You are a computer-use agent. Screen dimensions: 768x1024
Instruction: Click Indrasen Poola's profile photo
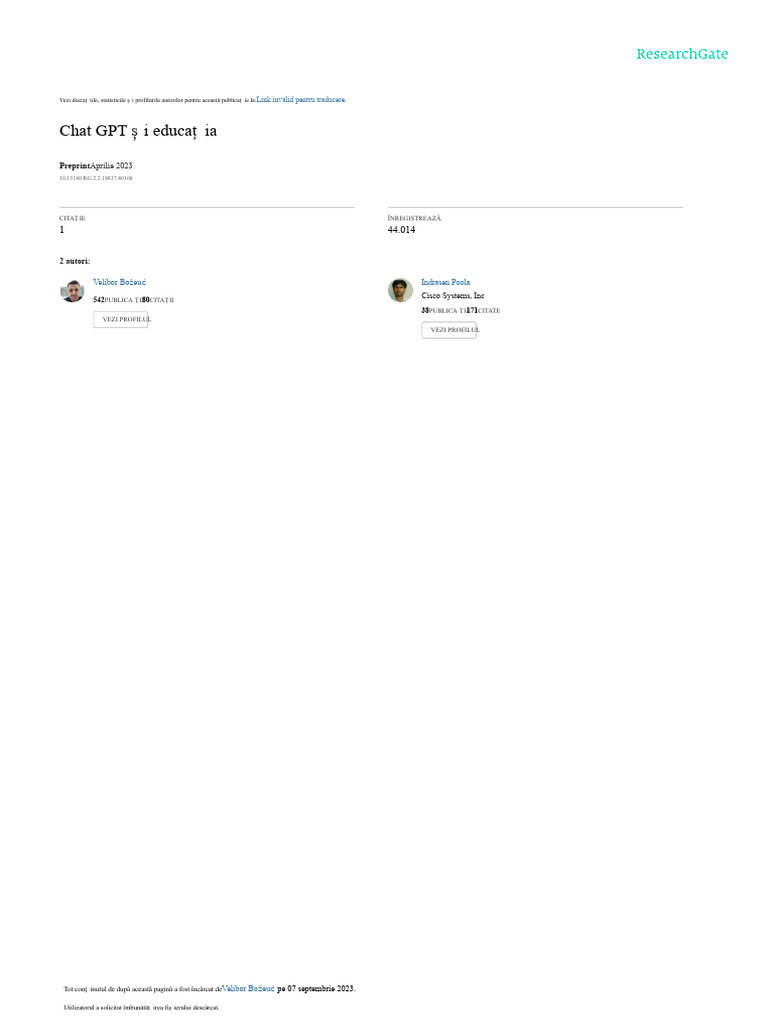pos(400,291)
